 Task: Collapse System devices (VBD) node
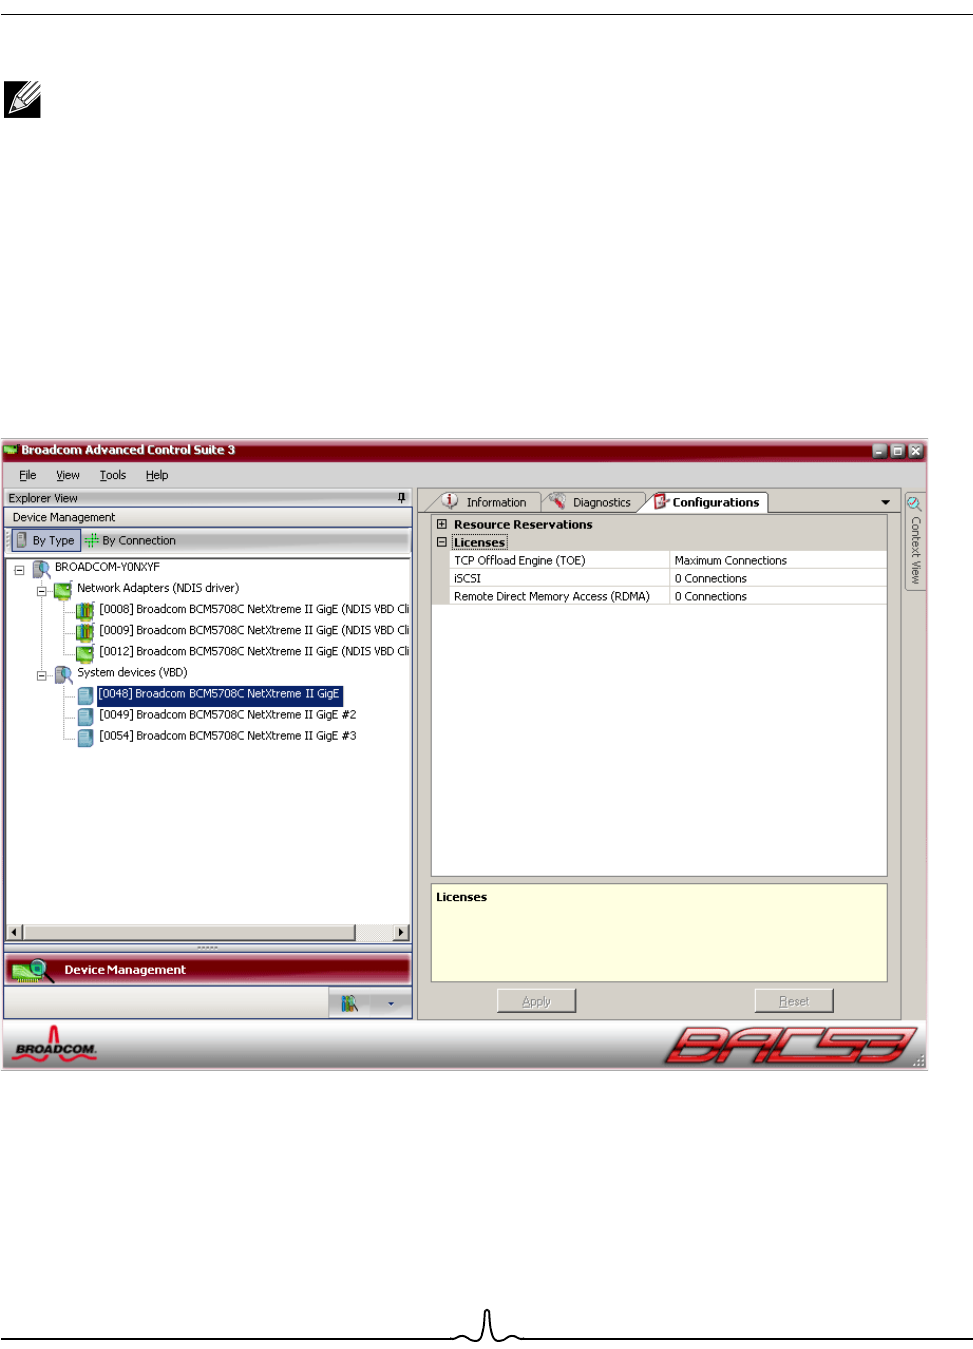point(42,676)
